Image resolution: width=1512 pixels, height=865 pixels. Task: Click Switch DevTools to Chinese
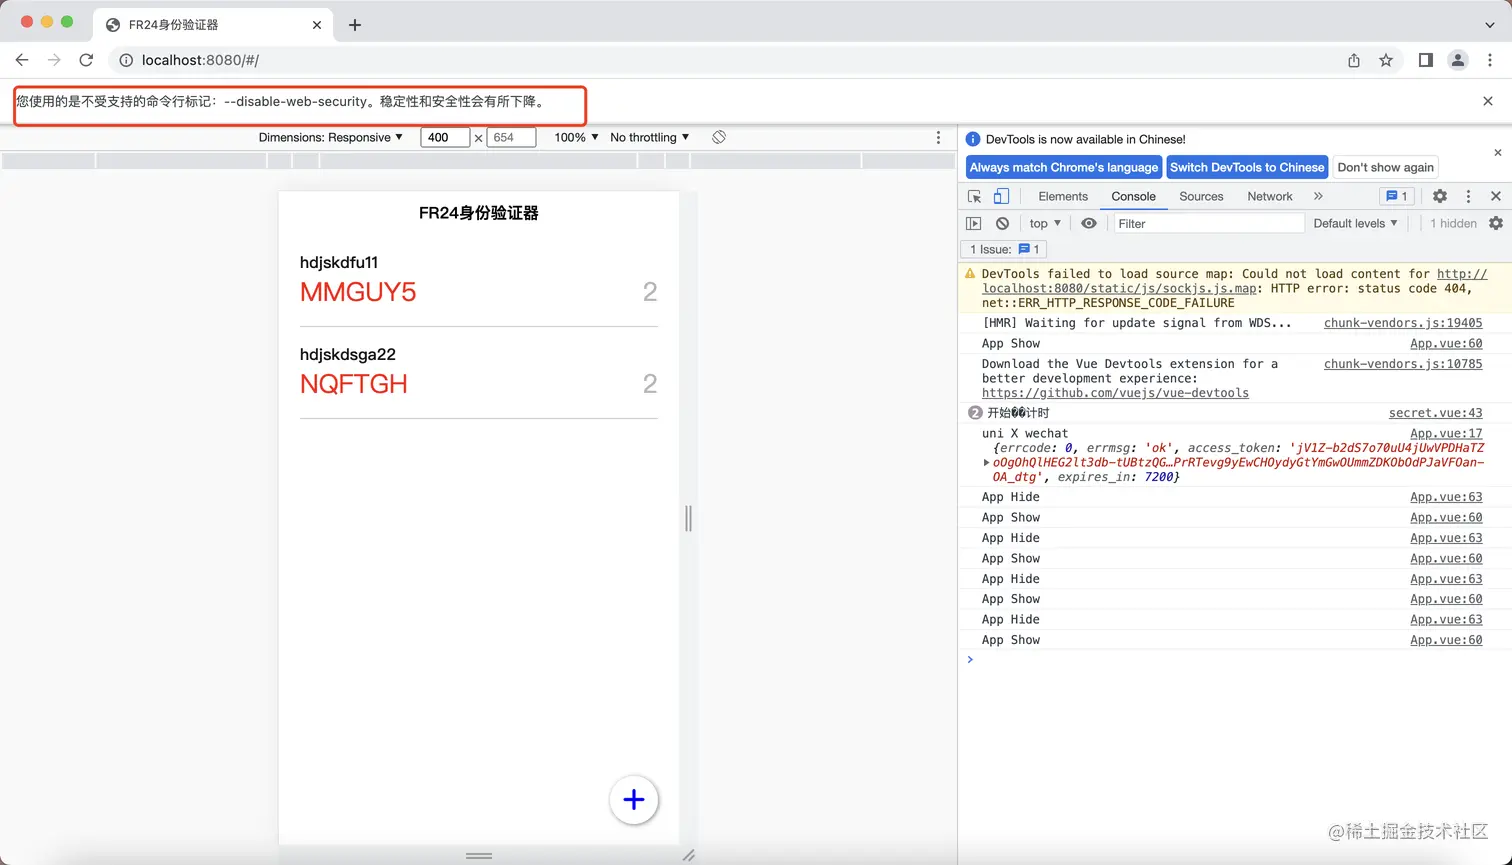(x=1247, y=167)
